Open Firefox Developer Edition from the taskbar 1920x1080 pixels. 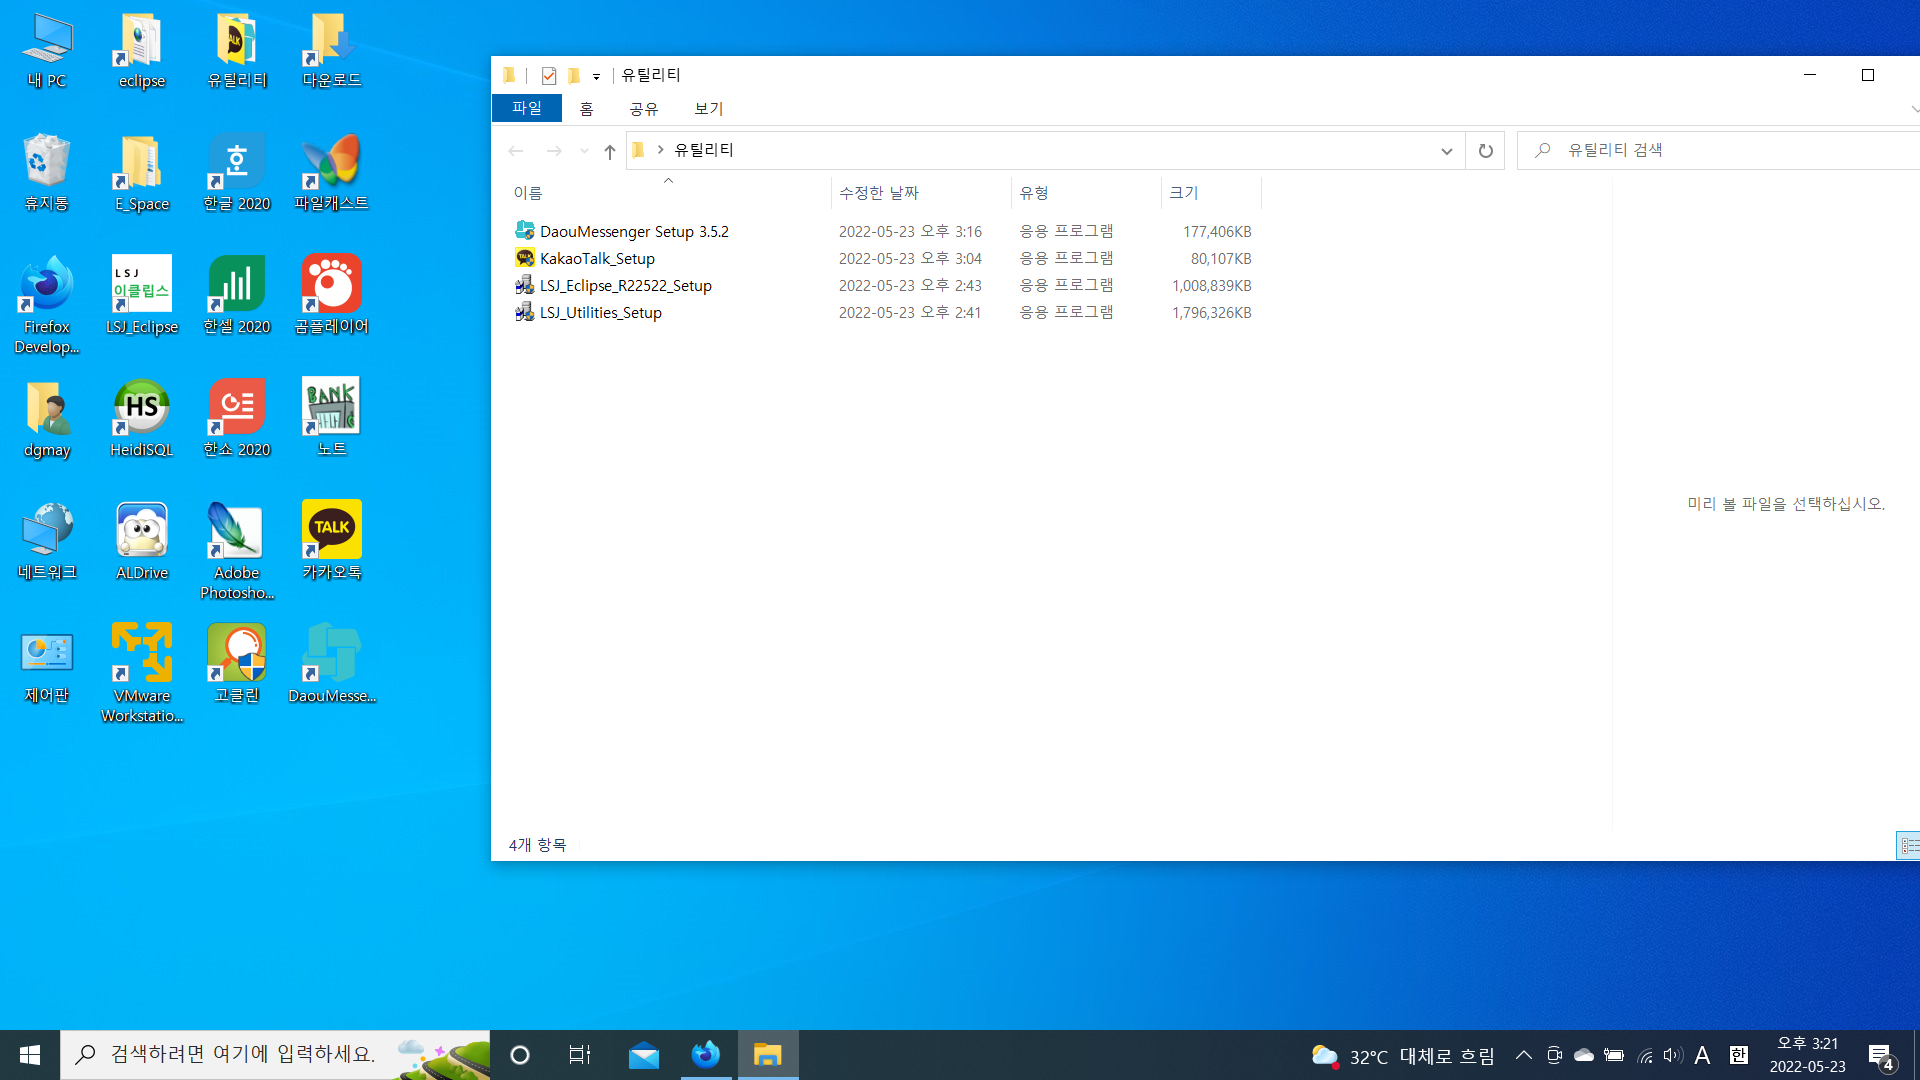tap(706, 1055)
